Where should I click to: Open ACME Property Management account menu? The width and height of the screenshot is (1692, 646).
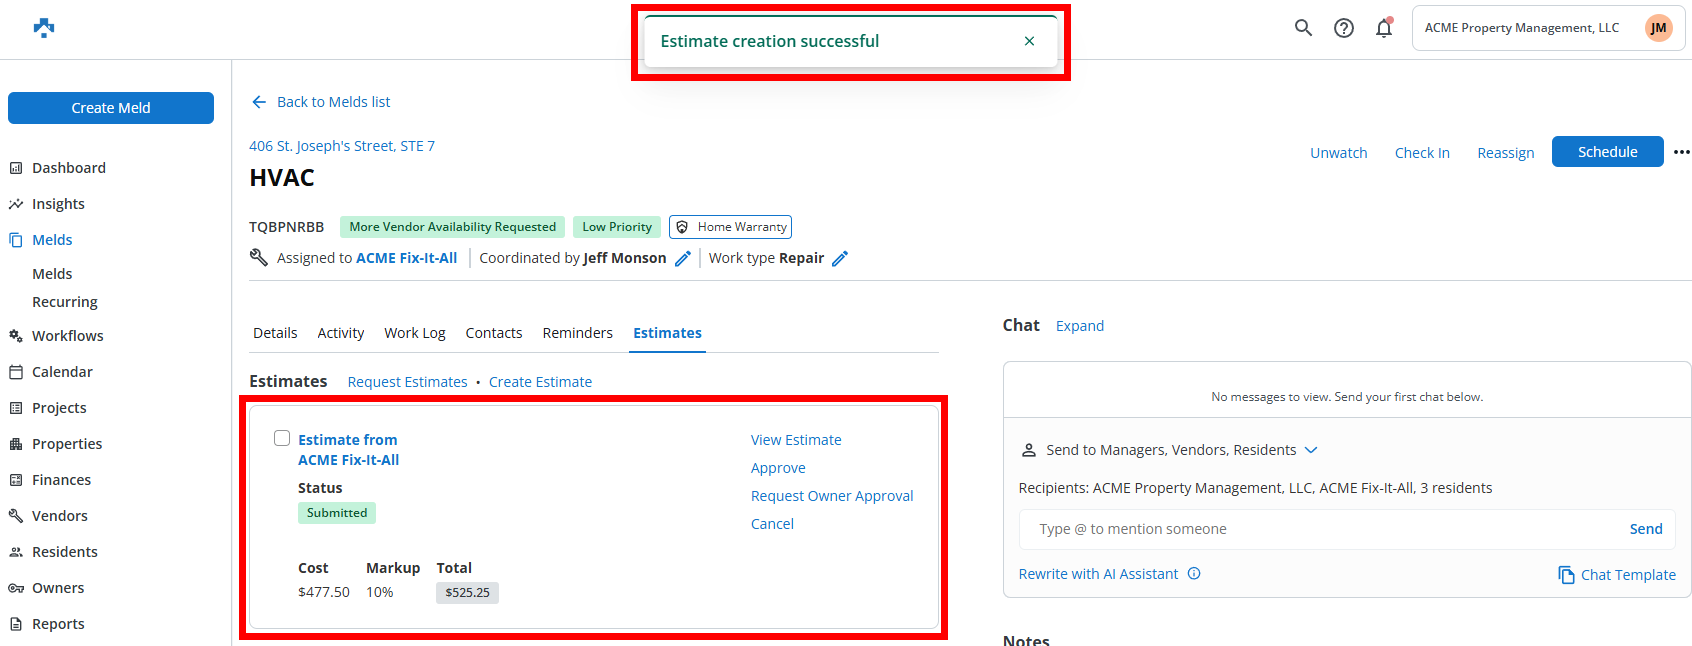point(1548,28)
